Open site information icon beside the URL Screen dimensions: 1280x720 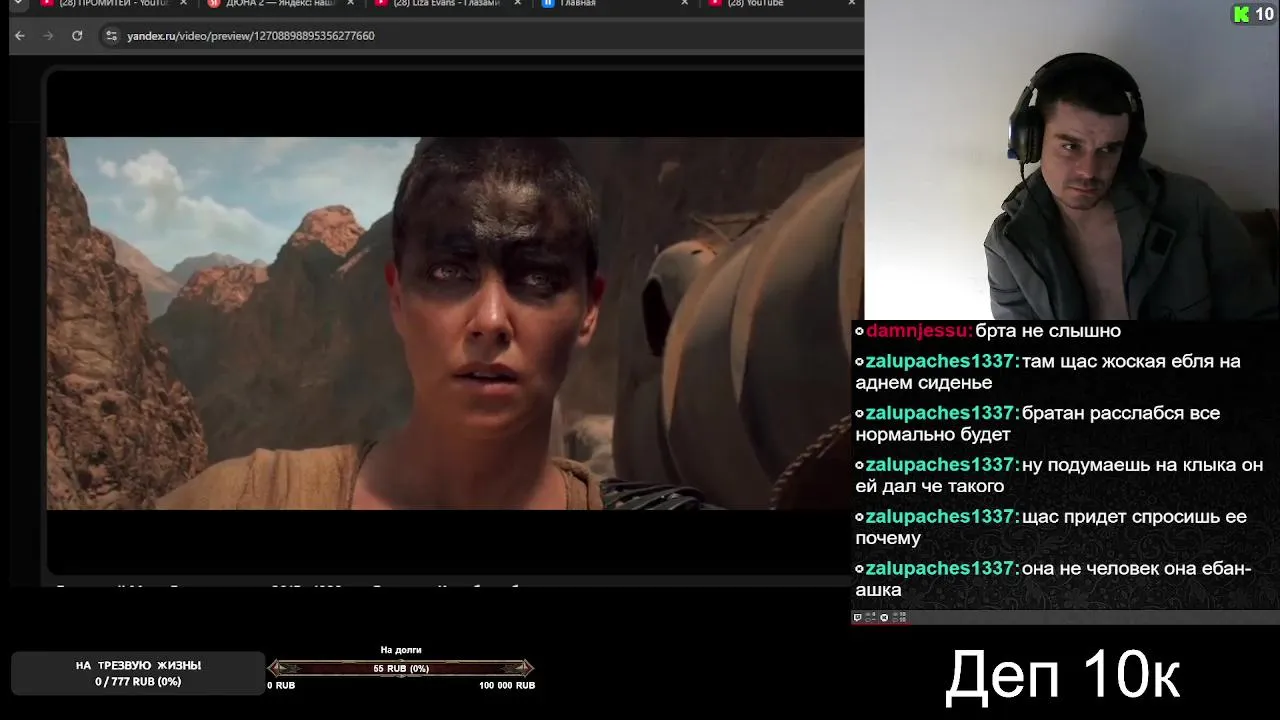coord(111,36)
